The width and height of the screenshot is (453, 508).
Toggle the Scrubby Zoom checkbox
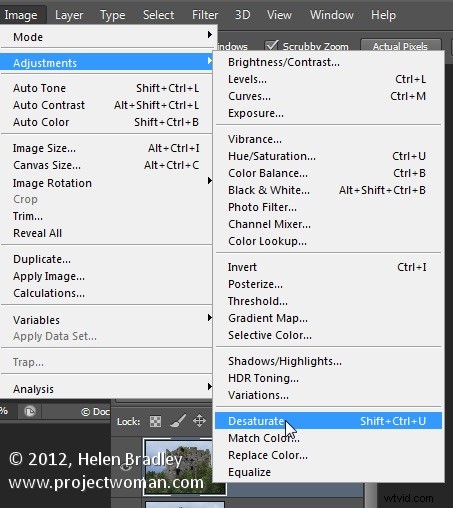tap(271, 46)
